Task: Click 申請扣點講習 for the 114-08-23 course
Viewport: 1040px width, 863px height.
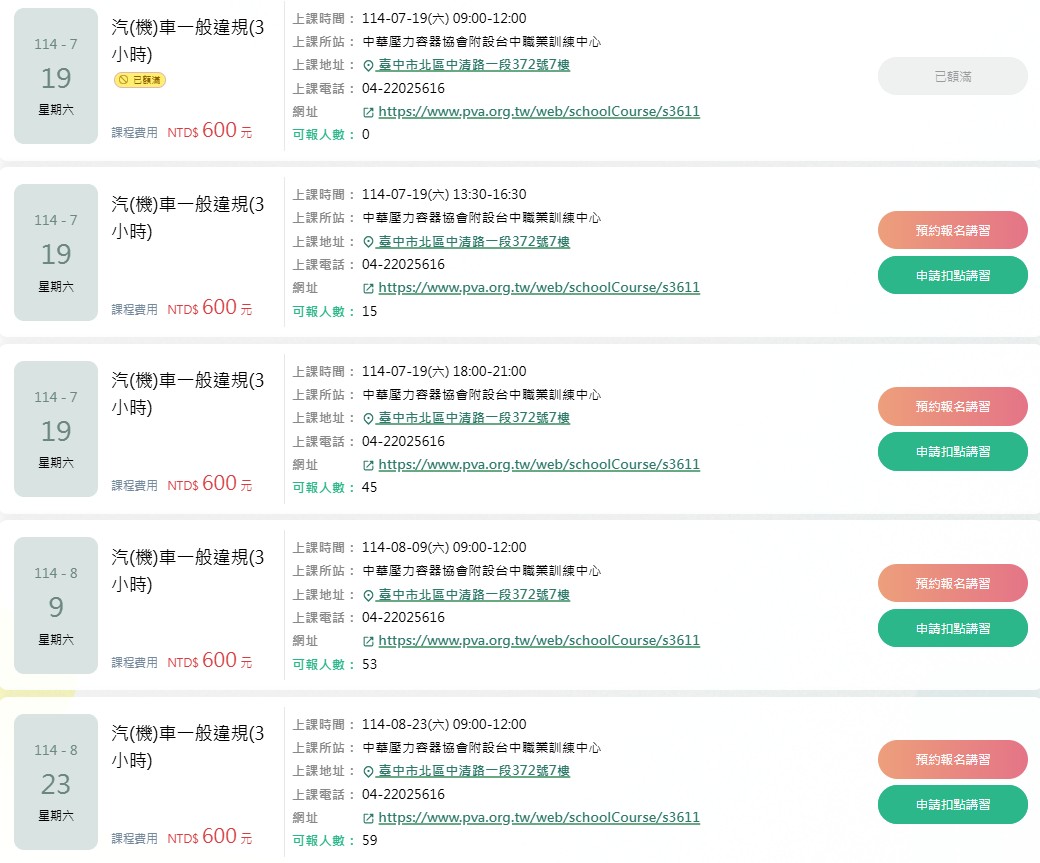Action: coord(952,805)
